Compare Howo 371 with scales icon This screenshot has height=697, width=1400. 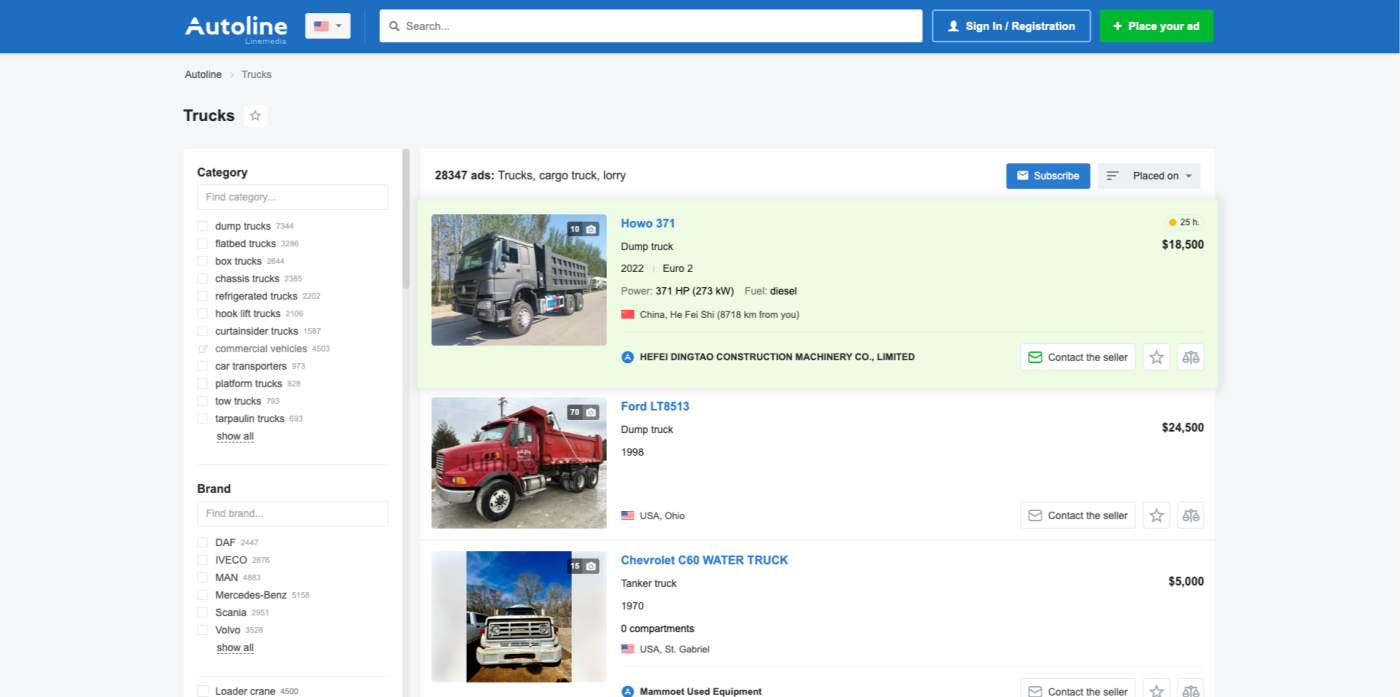1190,357
